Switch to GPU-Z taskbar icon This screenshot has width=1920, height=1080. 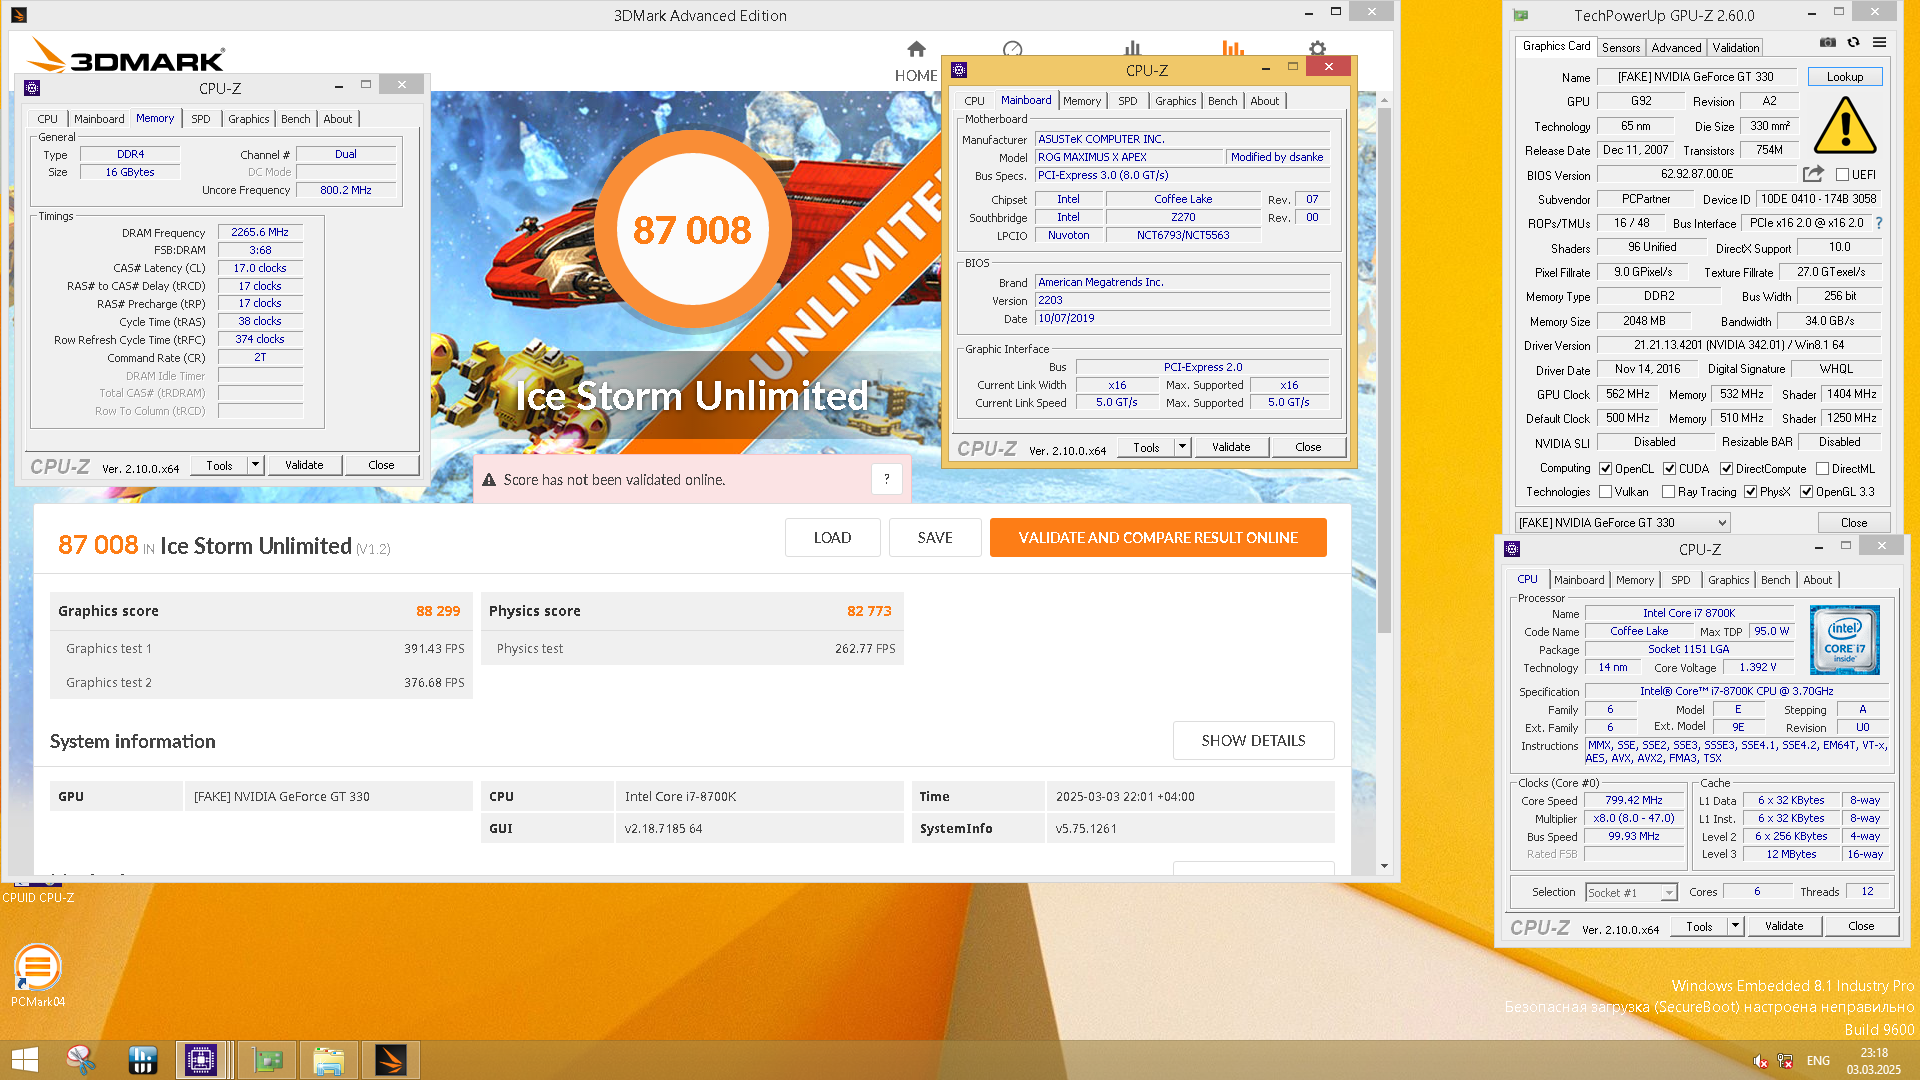tap(267, 1060)
